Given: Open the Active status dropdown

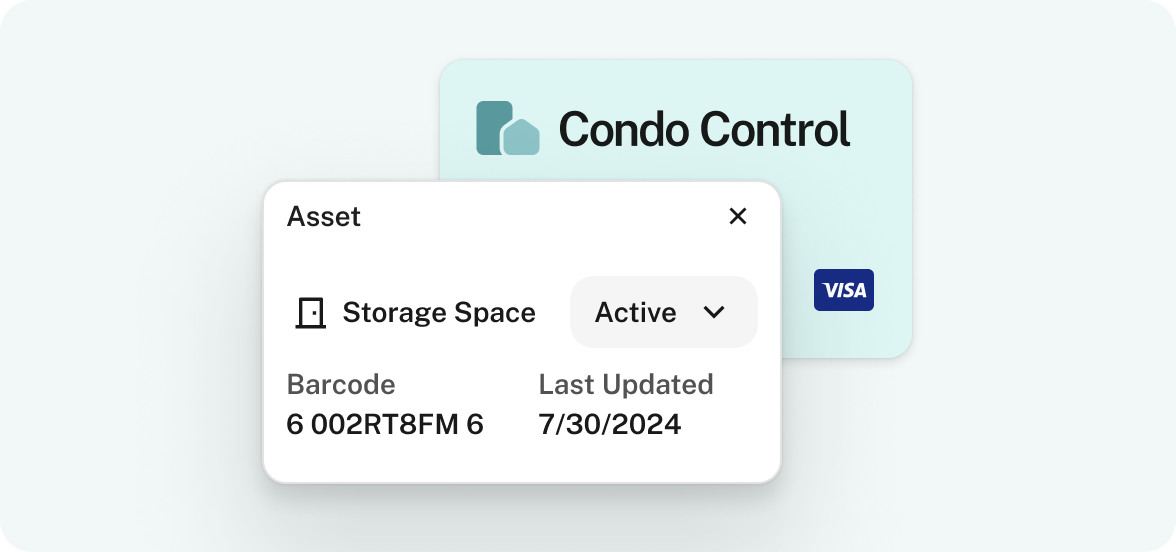Looking at the screenshot, I should click(x=664, y=312).
